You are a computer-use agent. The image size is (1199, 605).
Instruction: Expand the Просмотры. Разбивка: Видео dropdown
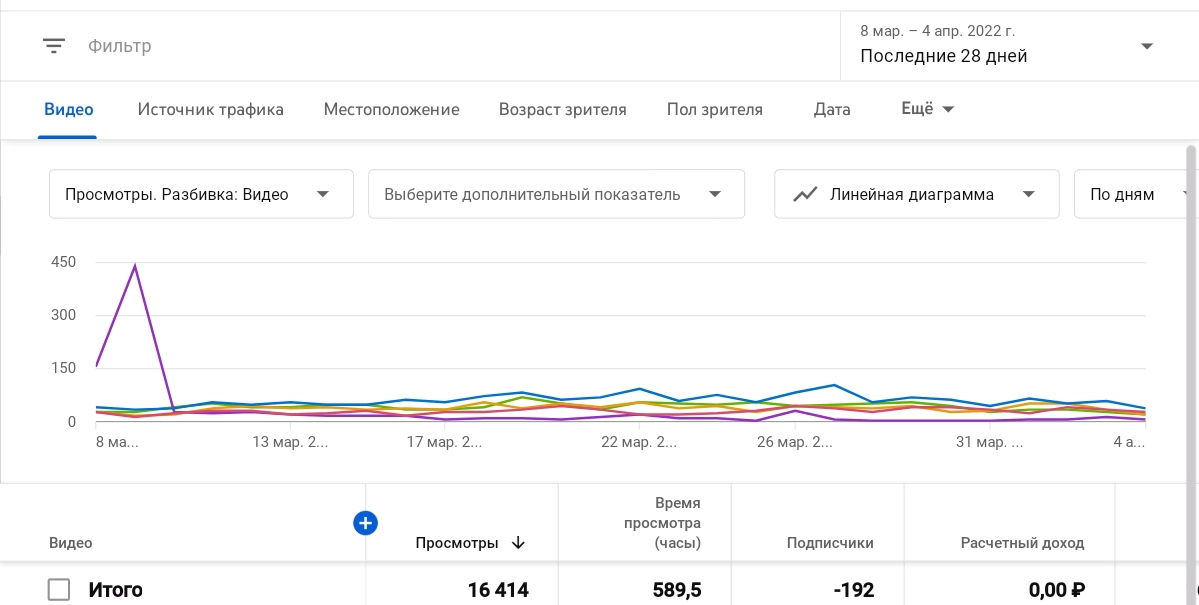click(x=201, y=194)
